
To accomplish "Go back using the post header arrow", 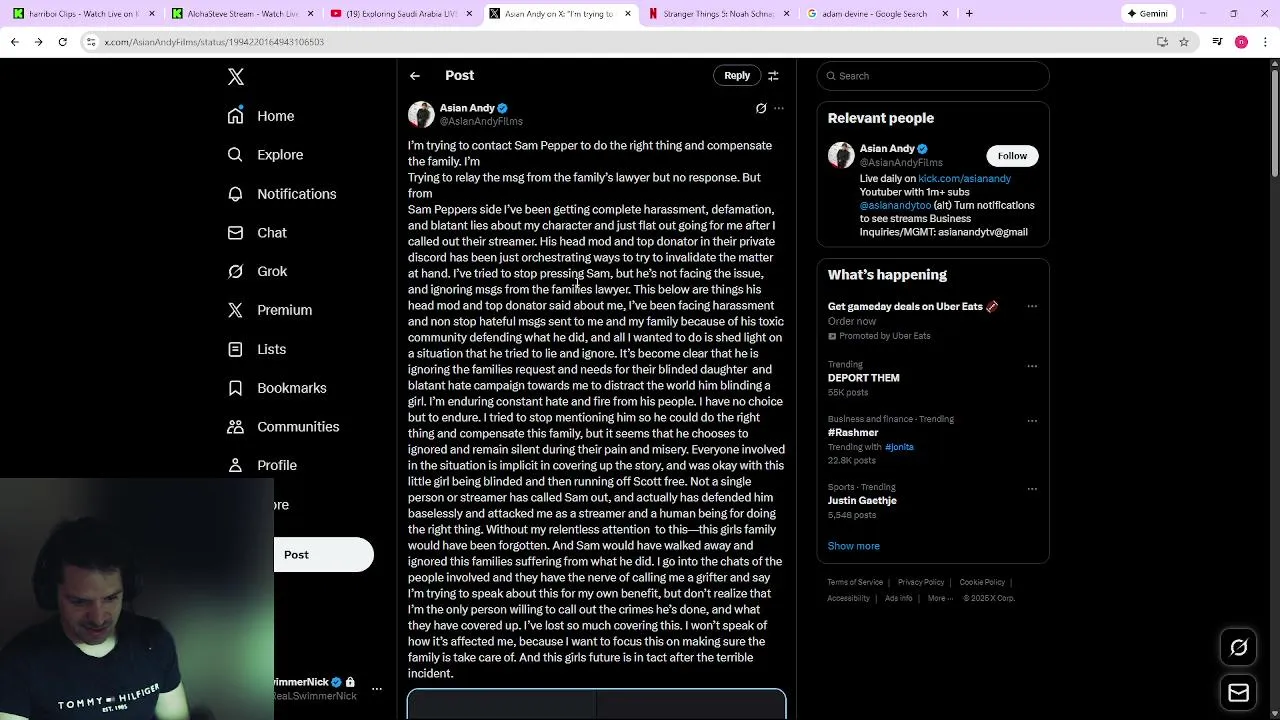I will (415, 76).
